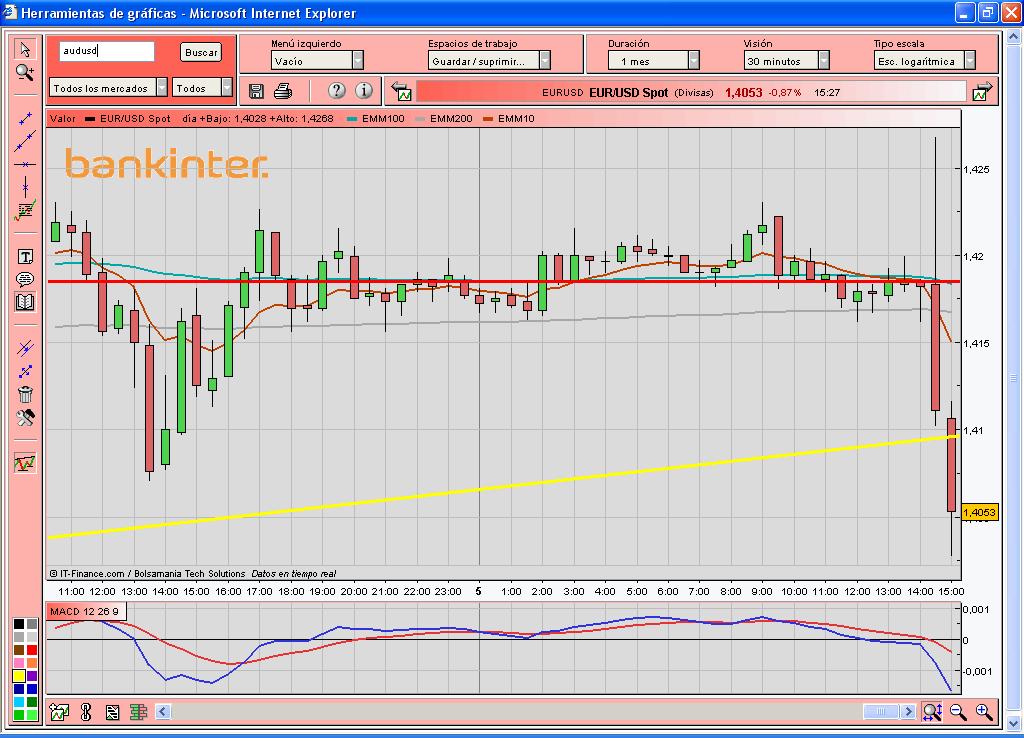Click the audusd search input field
The width and height of the screenshot is (1024, 738).
(x=106, y=51)
